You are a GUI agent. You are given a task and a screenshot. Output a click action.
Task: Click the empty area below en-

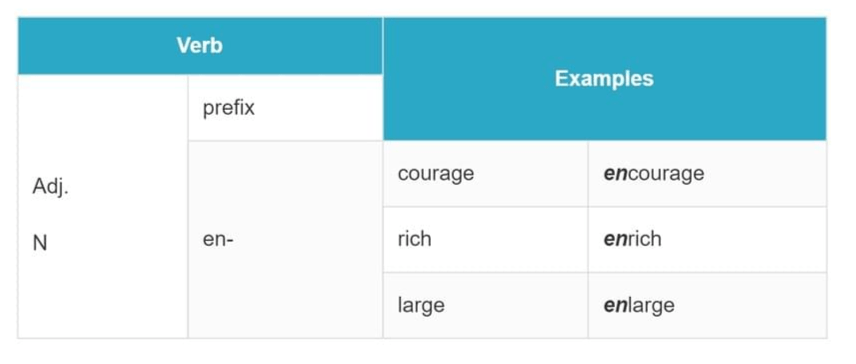pyautogui.click(x=285, y=295)
